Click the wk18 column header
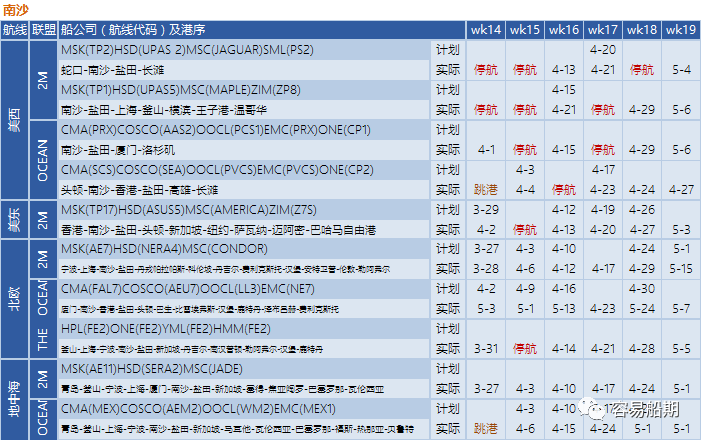The height and width of the screenshot is (441, 702). click(642, 30)
